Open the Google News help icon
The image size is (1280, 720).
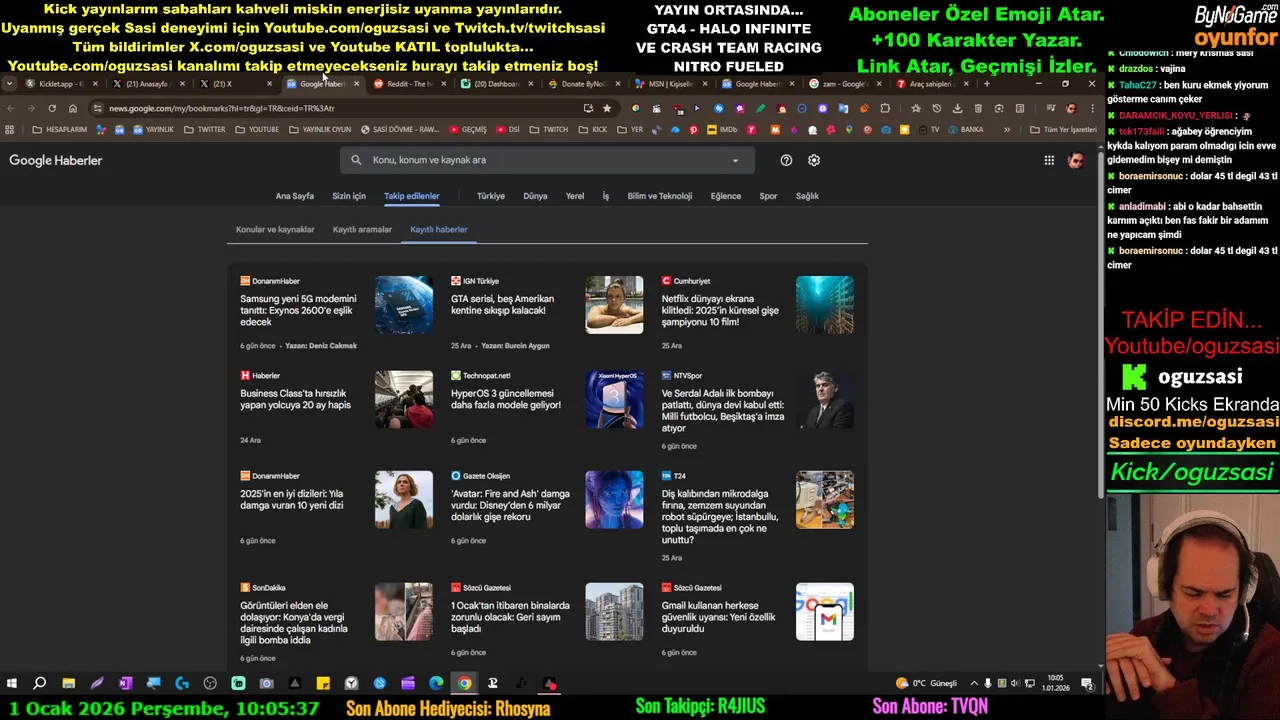(786, 160)
